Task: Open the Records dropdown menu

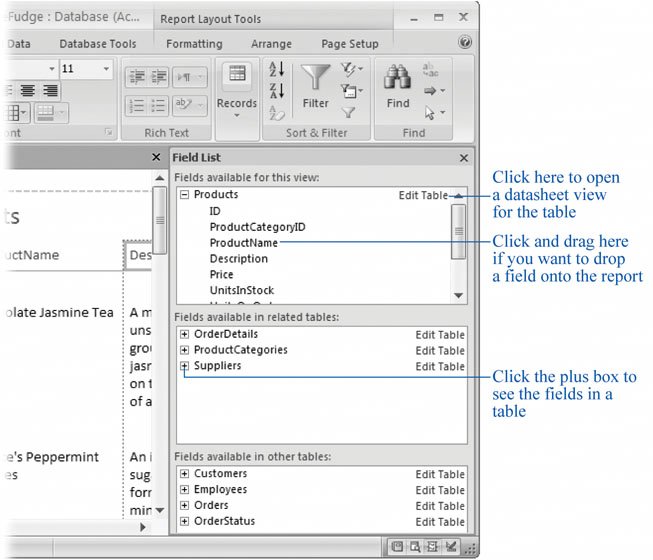Action: [237, 115]
